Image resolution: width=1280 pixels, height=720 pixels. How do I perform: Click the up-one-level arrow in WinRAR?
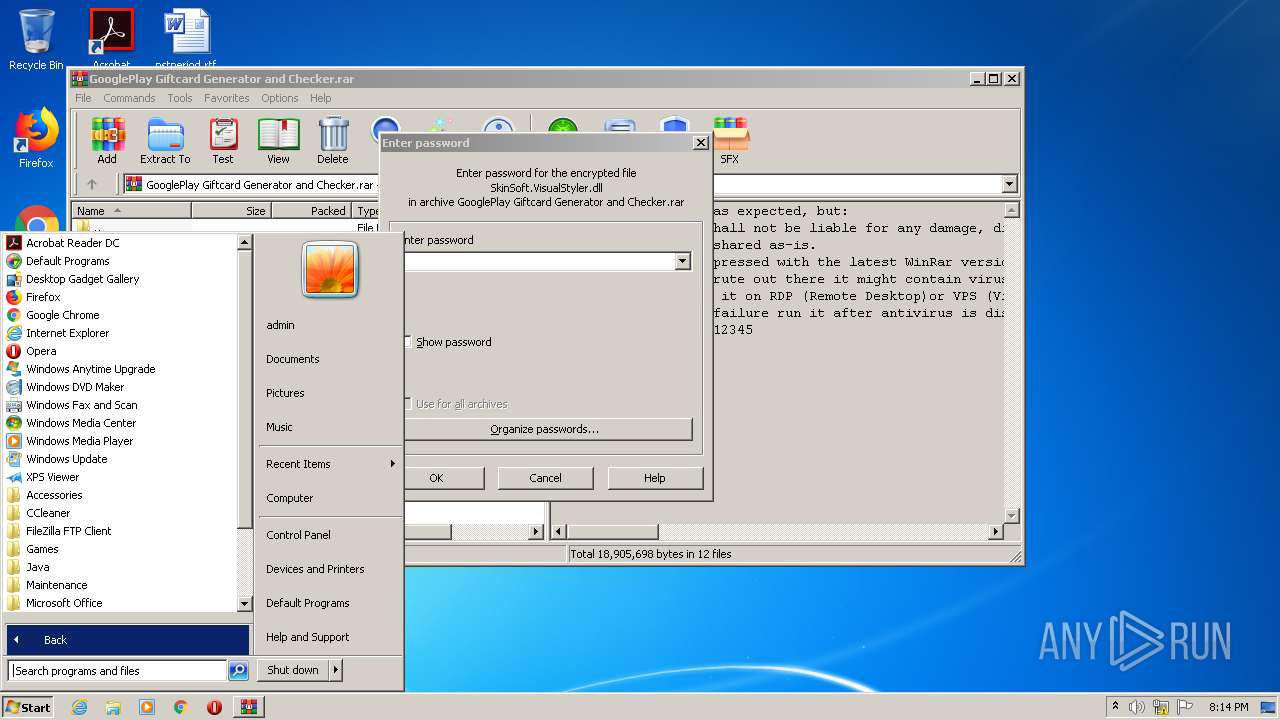click(x=92, y=184)
